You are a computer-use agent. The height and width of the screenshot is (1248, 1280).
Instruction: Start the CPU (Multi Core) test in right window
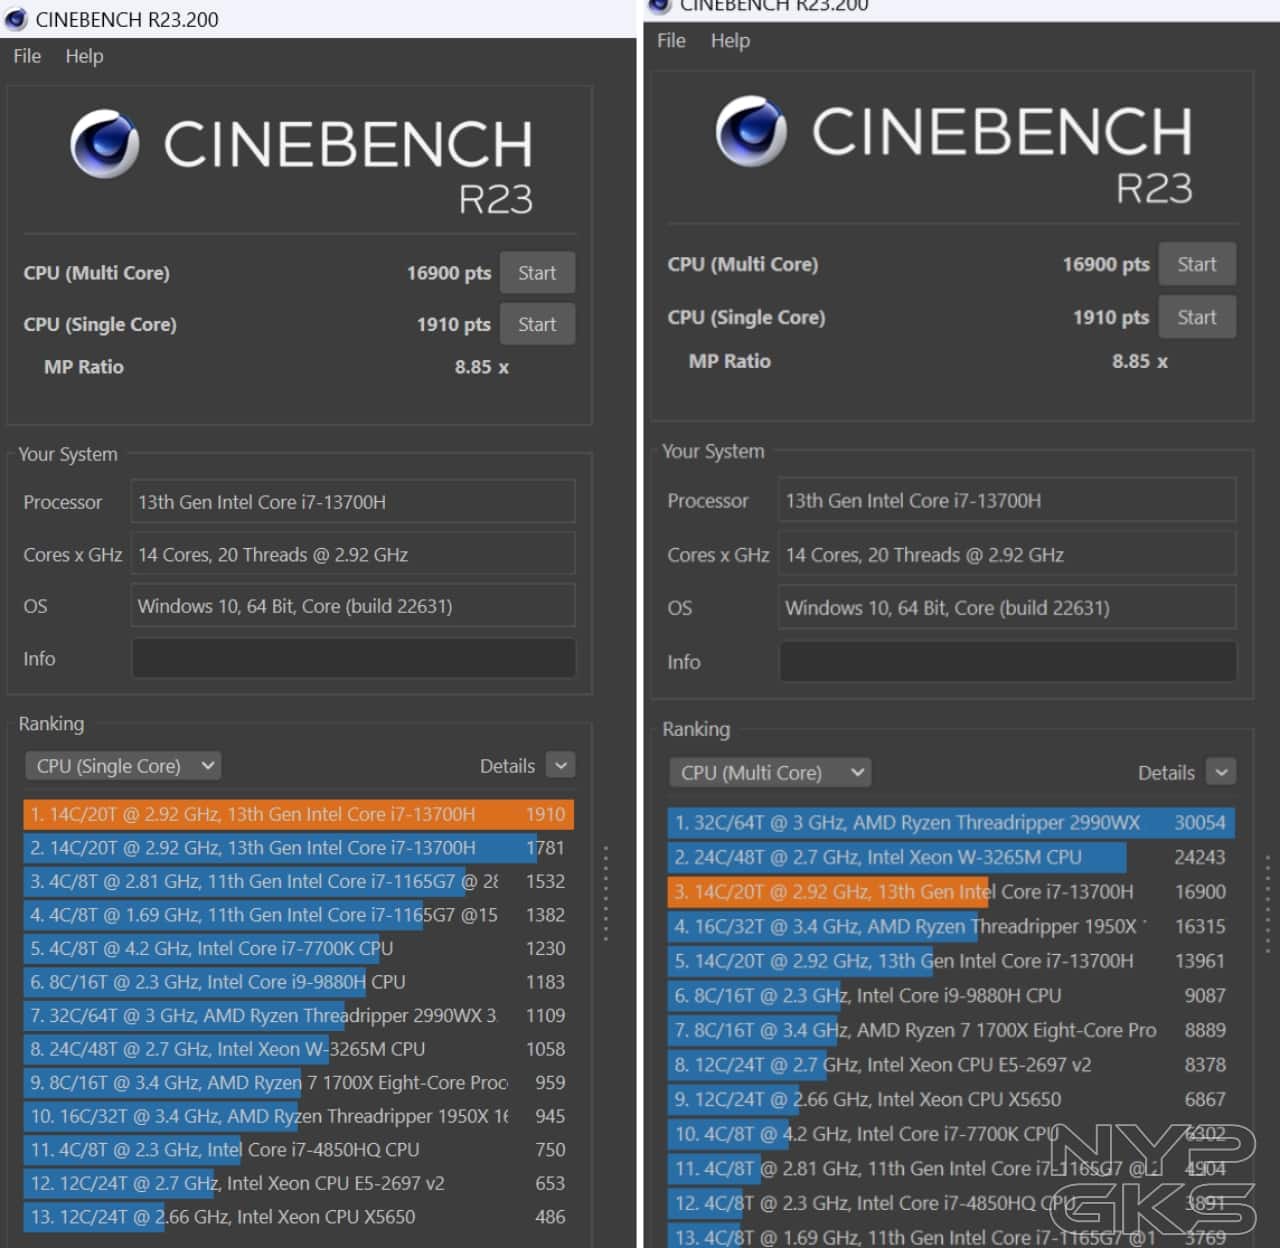pos(1197,264)
